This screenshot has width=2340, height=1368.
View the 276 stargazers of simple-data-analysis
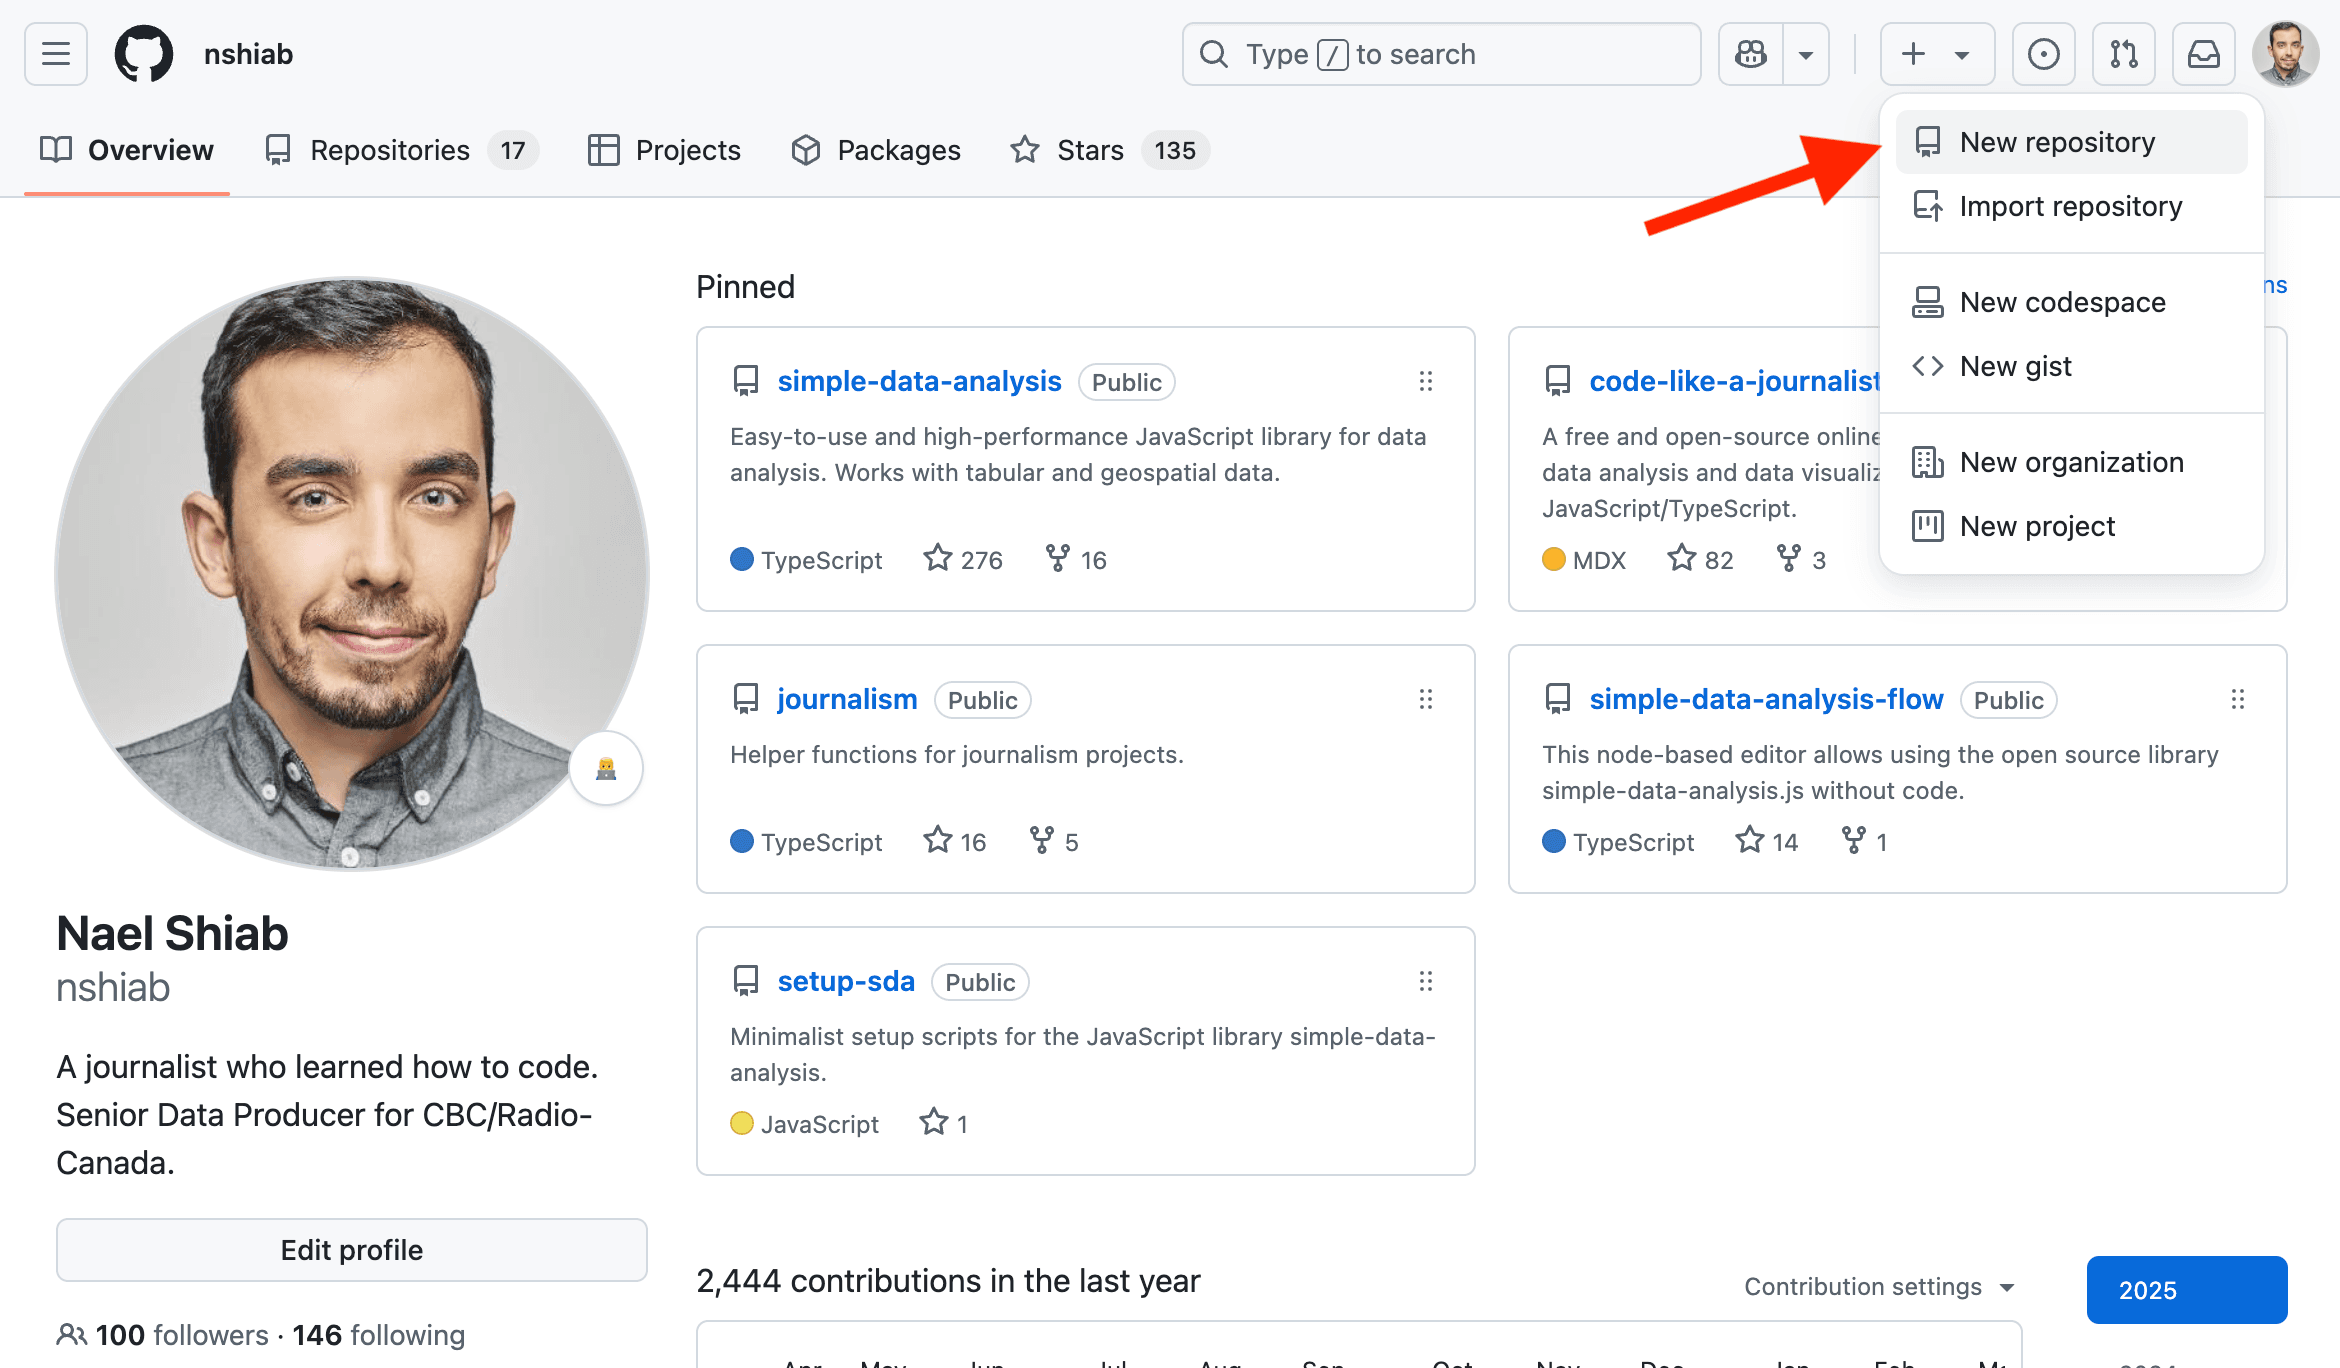pos(963,559)
